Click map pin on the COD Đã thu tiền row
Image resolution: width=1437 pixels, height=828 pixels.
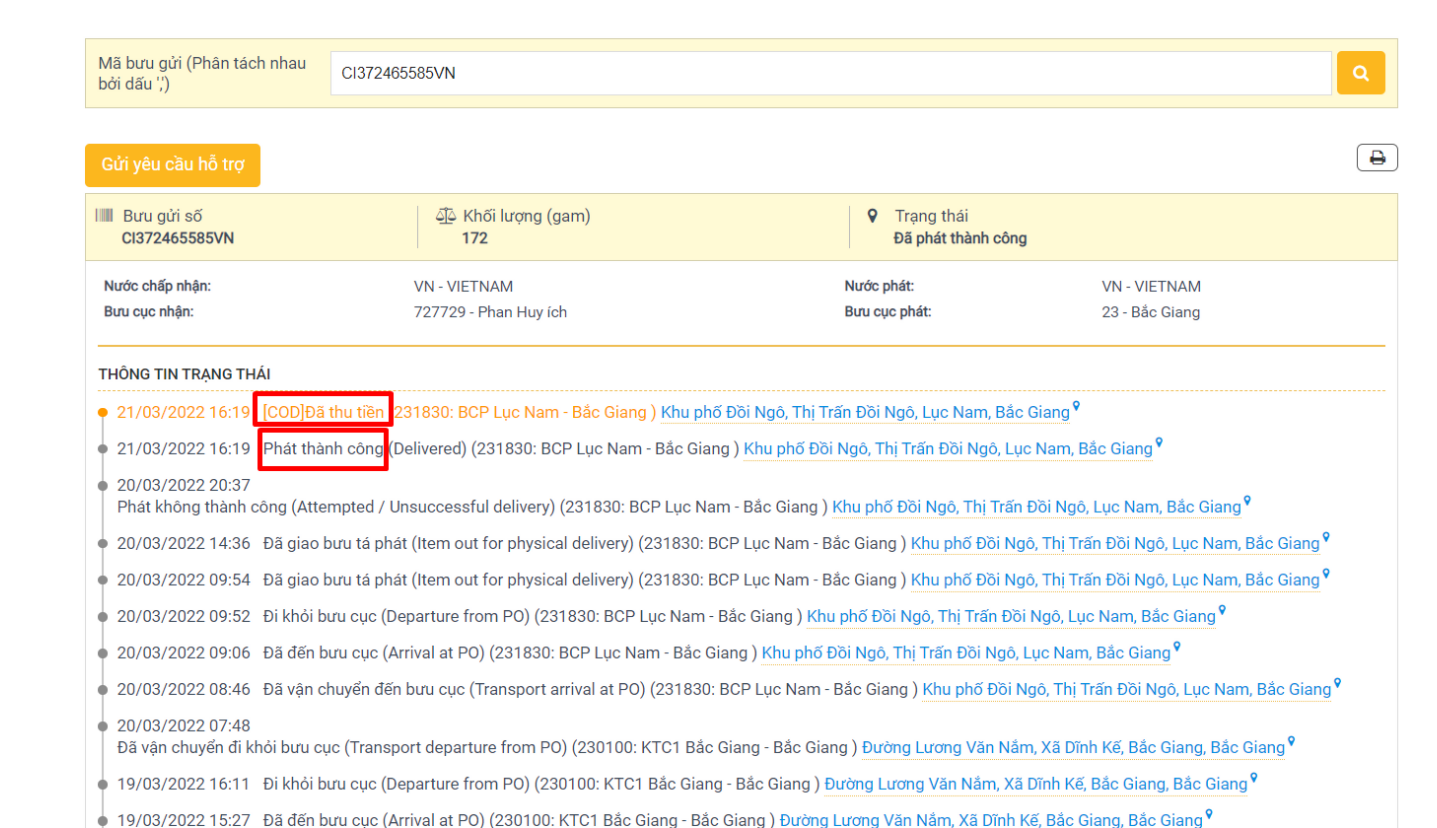coord(1076,407)
